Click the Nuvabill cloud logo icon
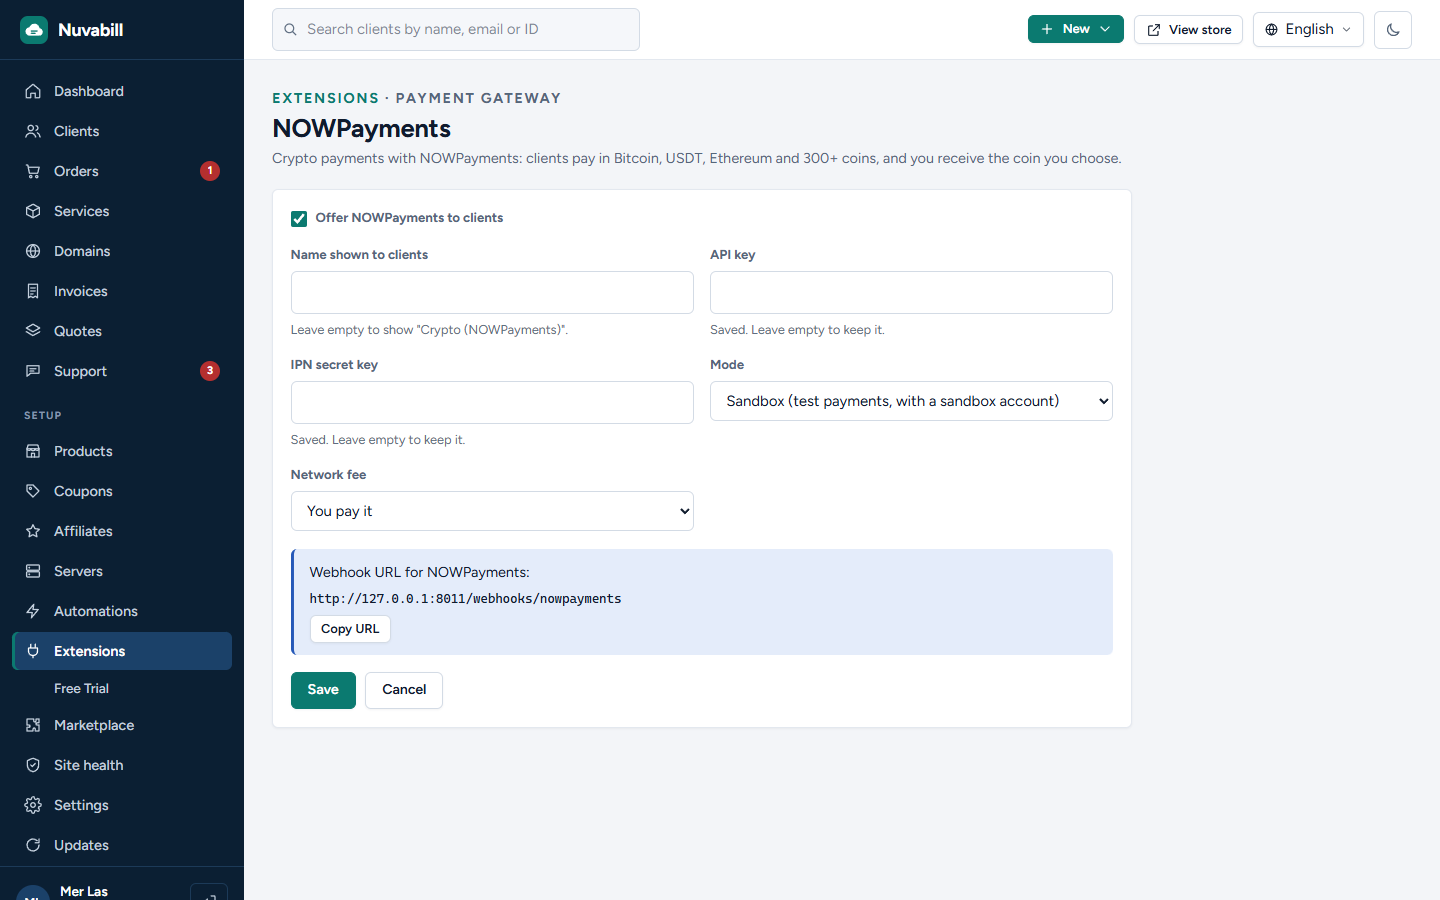 click(x=34, y=30)
